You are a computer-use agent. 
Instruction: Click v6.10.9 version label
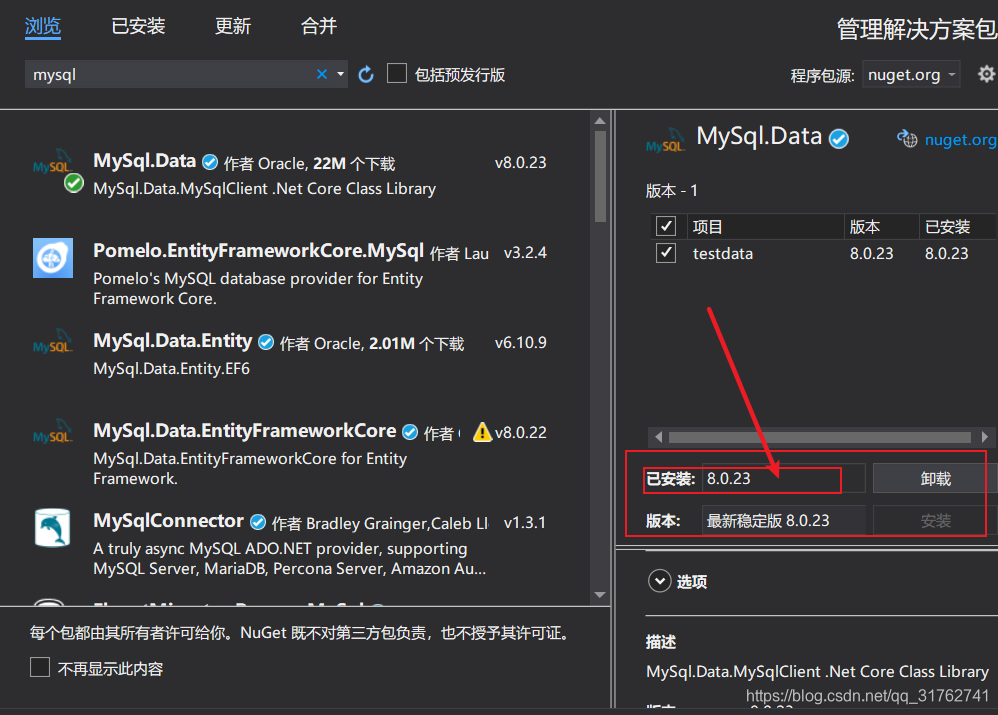520,343
